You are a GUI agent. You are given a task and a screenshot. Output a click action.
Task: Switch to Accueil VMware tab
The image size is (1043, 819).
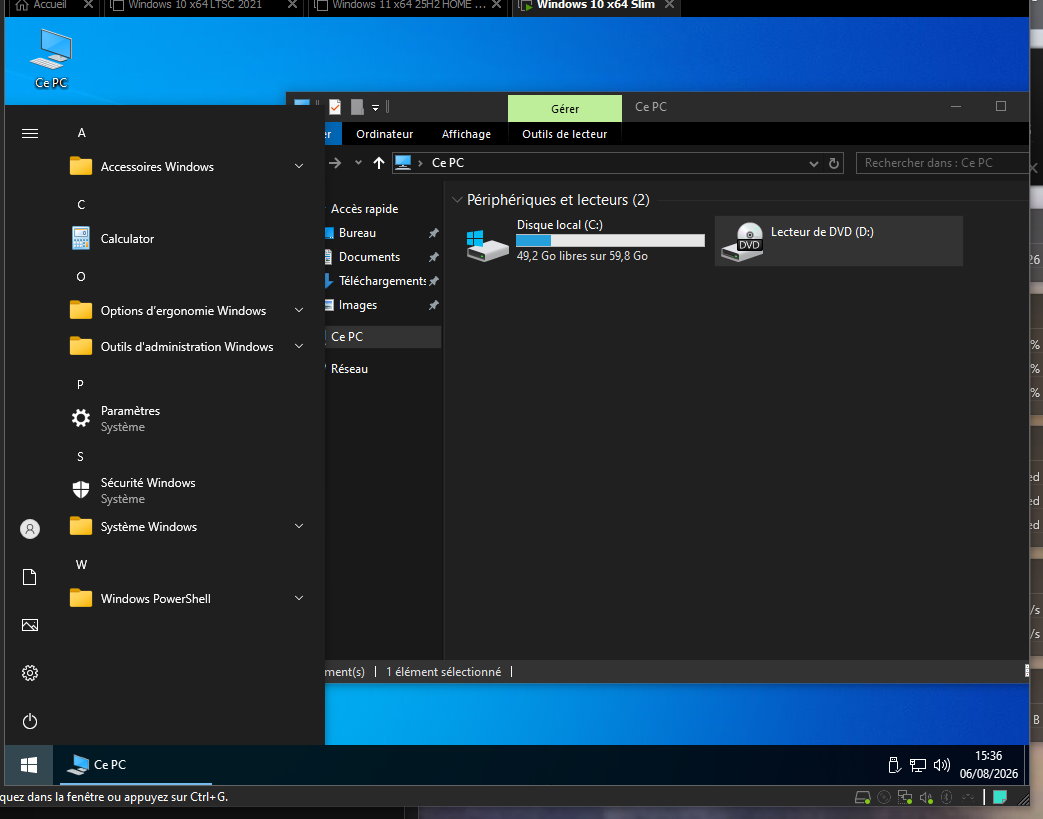coord(52,5)
